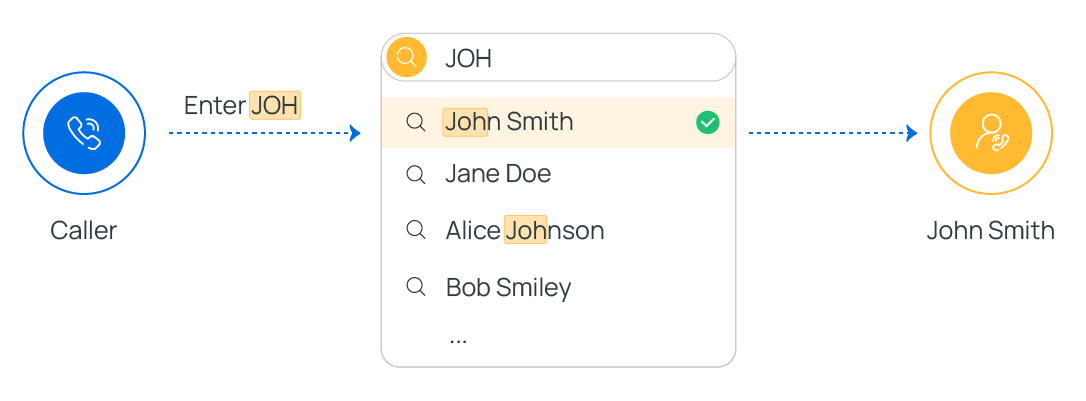
Task: Click the magnifier icon beside Bob Smiley
Action: pyautogui.click(x=416, y=287)
